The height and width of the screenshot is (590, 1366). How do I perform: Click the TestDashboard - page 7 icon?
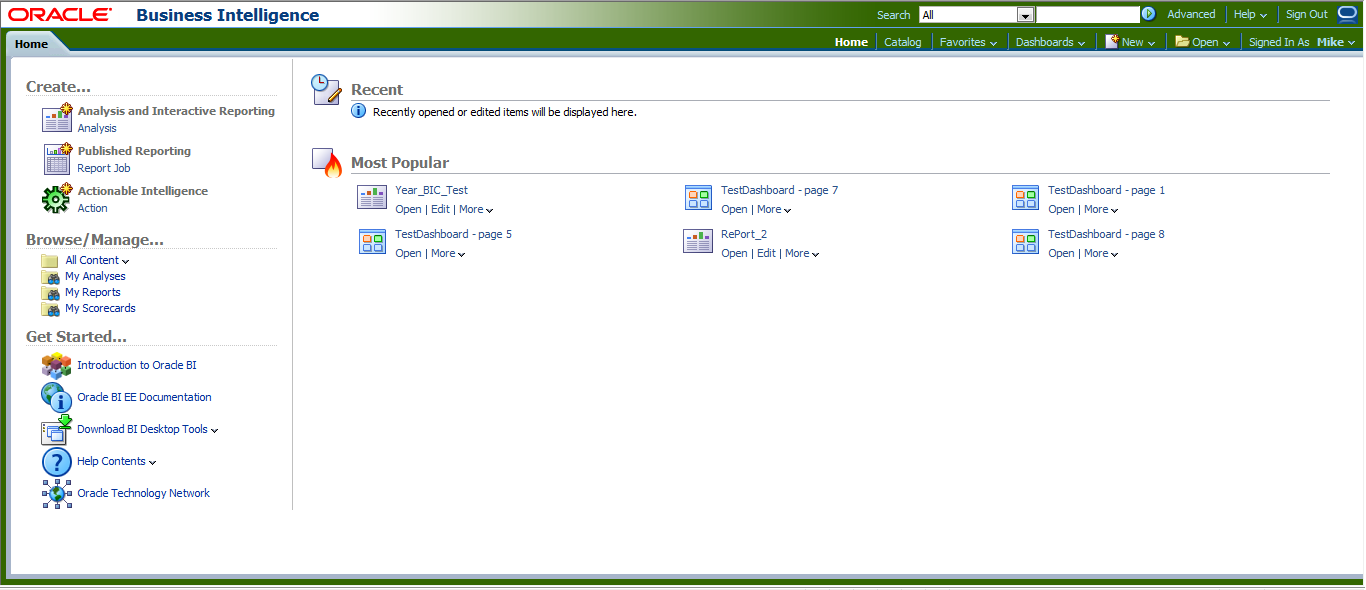(x=698, y=198)
